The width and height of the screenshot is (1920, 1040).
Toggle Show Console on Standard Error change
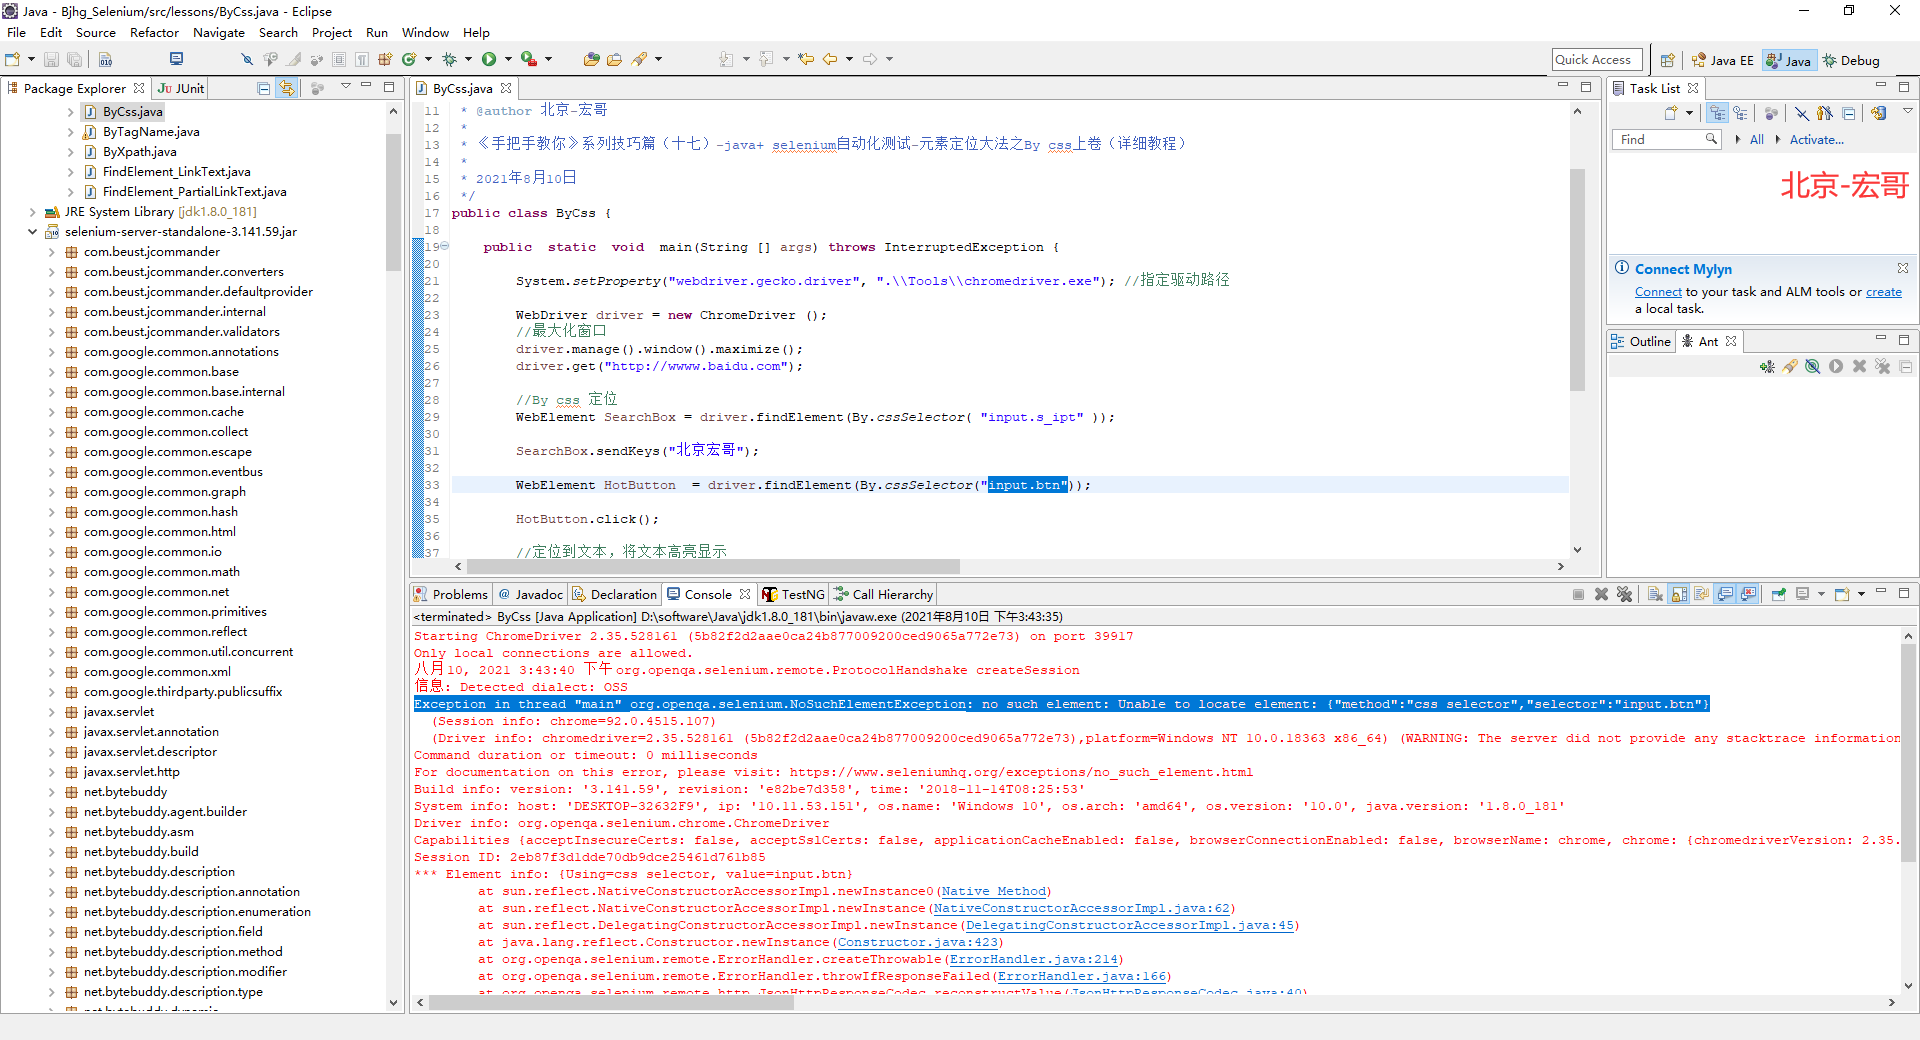1748,595
